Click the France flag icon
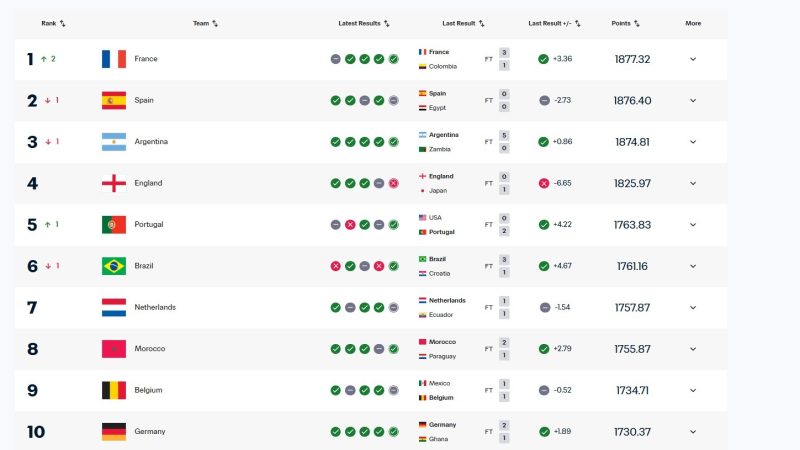The width and height of the screenshot is (800, 450). point(114,59)
